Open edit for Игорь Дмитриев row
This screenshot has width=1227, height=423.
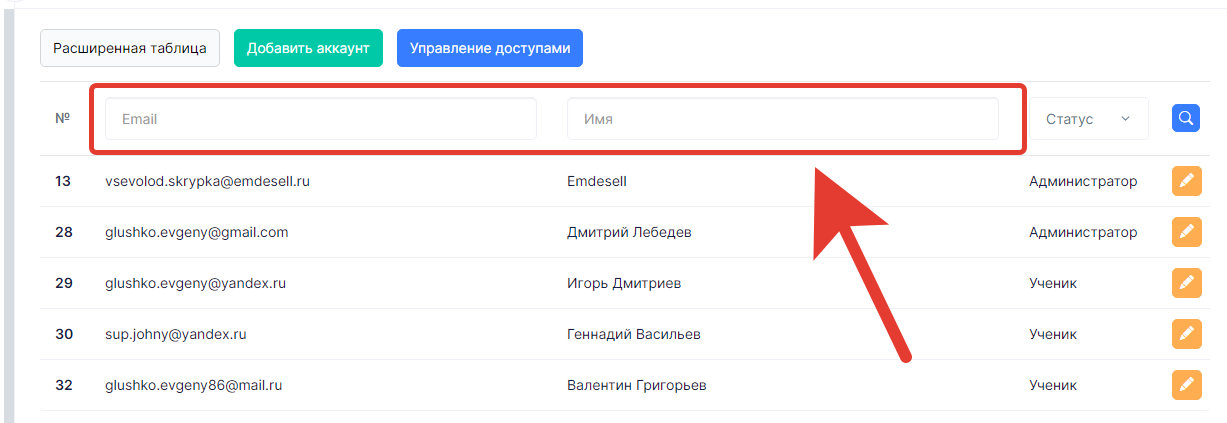click(1186, 283)
